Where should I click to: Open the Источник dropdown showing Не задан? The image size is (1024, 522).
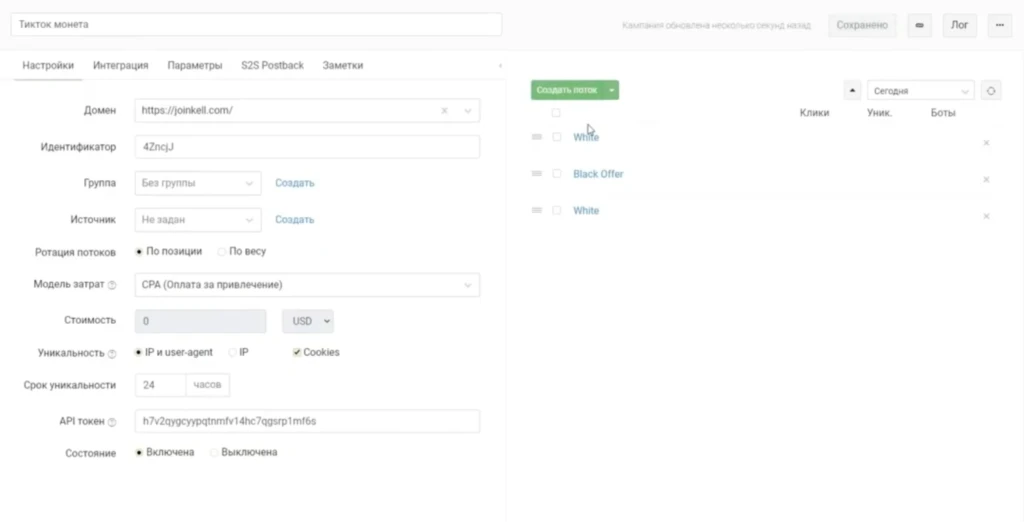(x=198, y=220)
